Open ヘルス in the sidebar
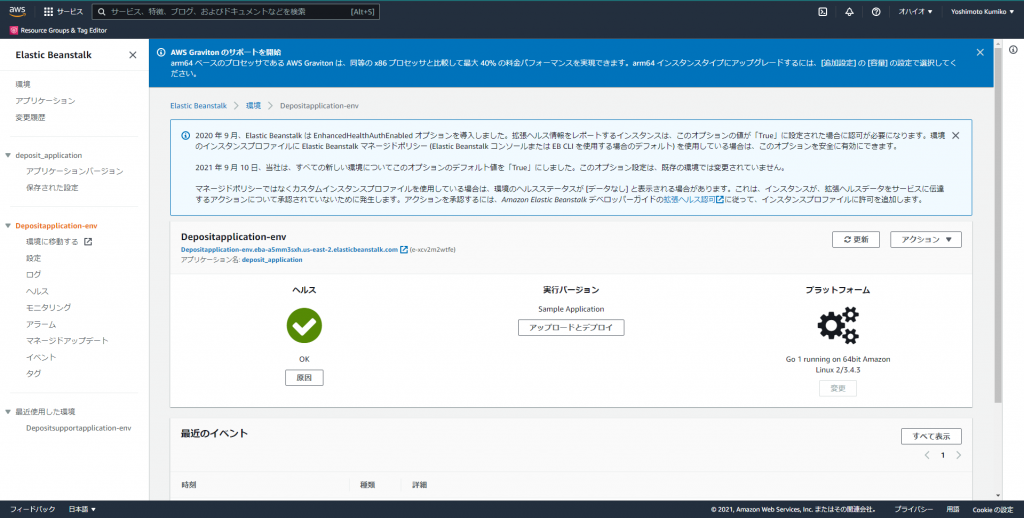 point(37,291)
